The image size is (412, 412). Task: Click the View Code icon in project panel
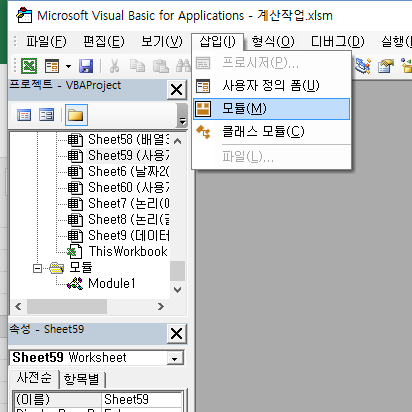coord(24,115)
